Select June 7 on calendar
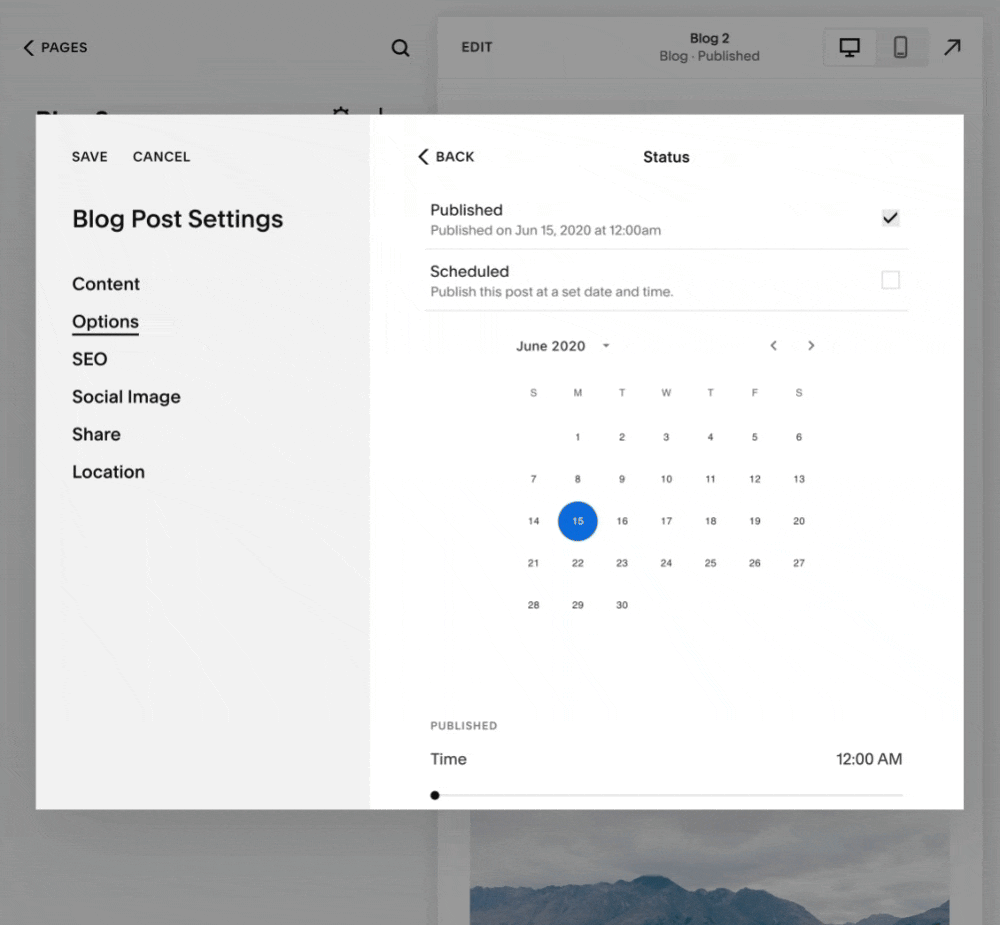This screenshot has width=1000, height=925. coord(534,479)
